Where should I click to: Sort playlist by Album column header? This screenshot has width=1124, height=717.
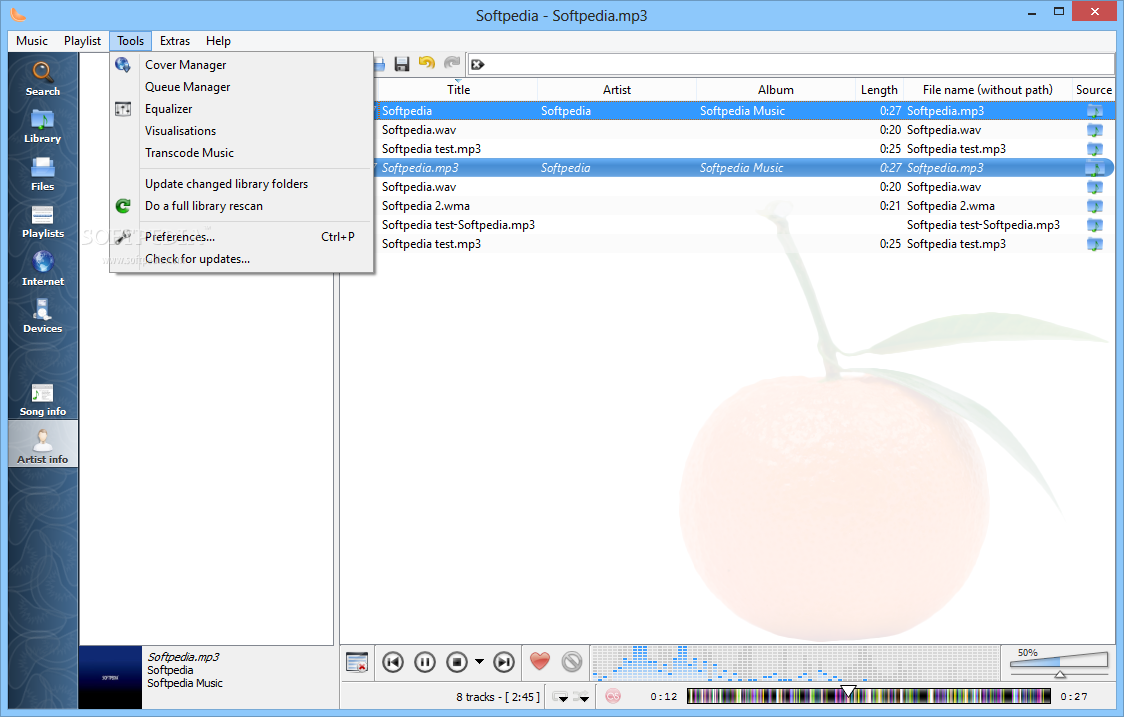pos(776,90)
